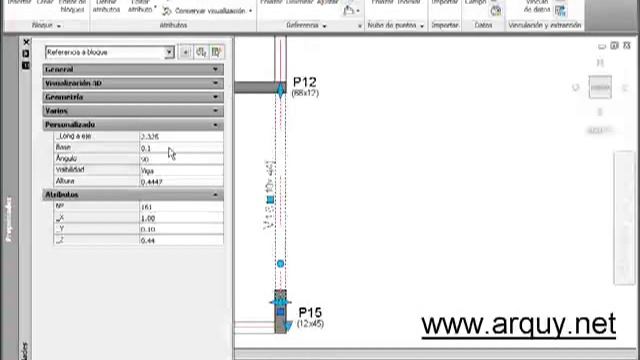This screenshot has width=640, height=360.
Task: Minimize the drawing viewport window
Action: coord(602,46)
